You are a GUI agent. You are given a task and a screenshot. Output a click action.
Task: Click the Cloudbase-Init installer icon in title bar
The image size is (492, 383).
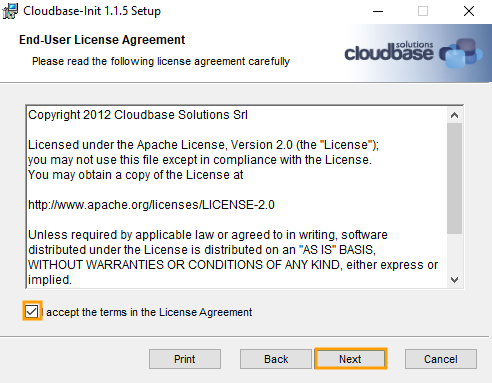click(x=10, y=11)
